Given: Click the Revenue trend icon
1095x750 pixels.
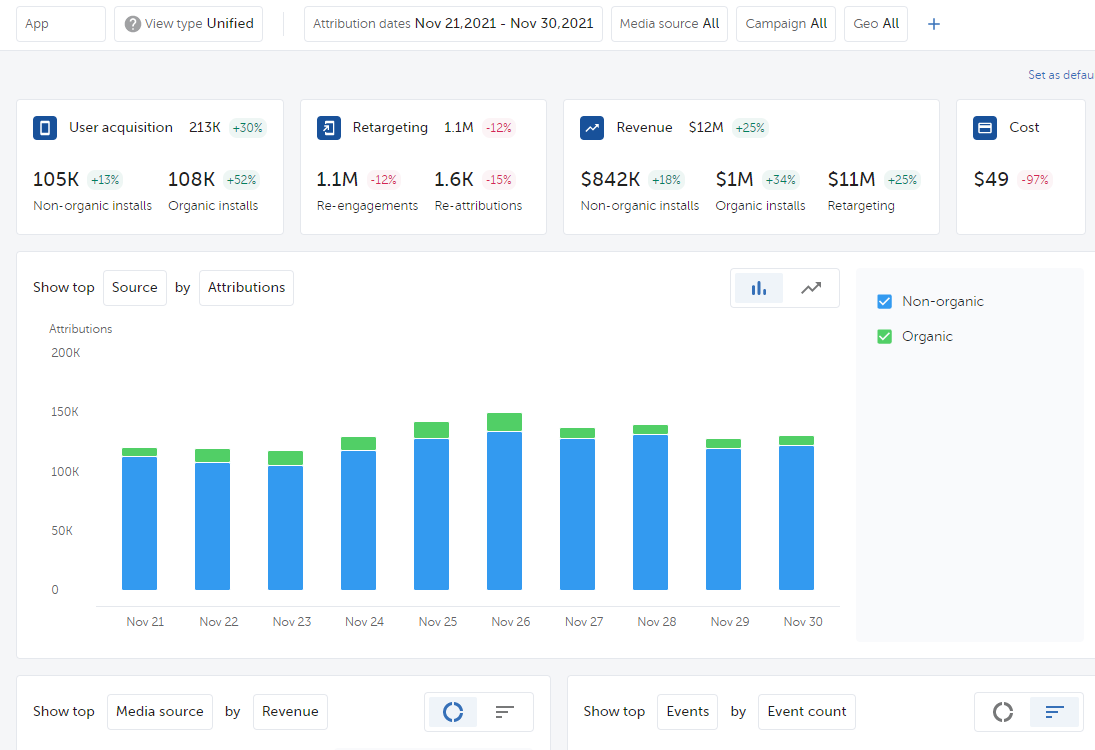Looking at the screenshot, I should 593,128.
